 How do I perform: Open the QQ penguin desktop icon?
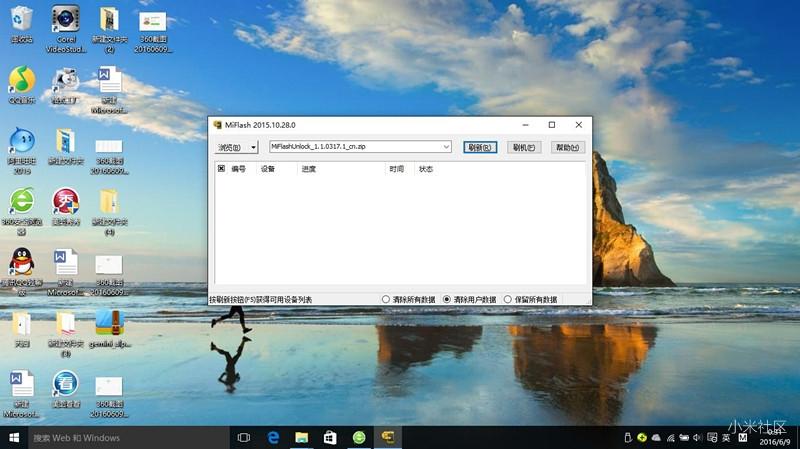tap(21, 264)
